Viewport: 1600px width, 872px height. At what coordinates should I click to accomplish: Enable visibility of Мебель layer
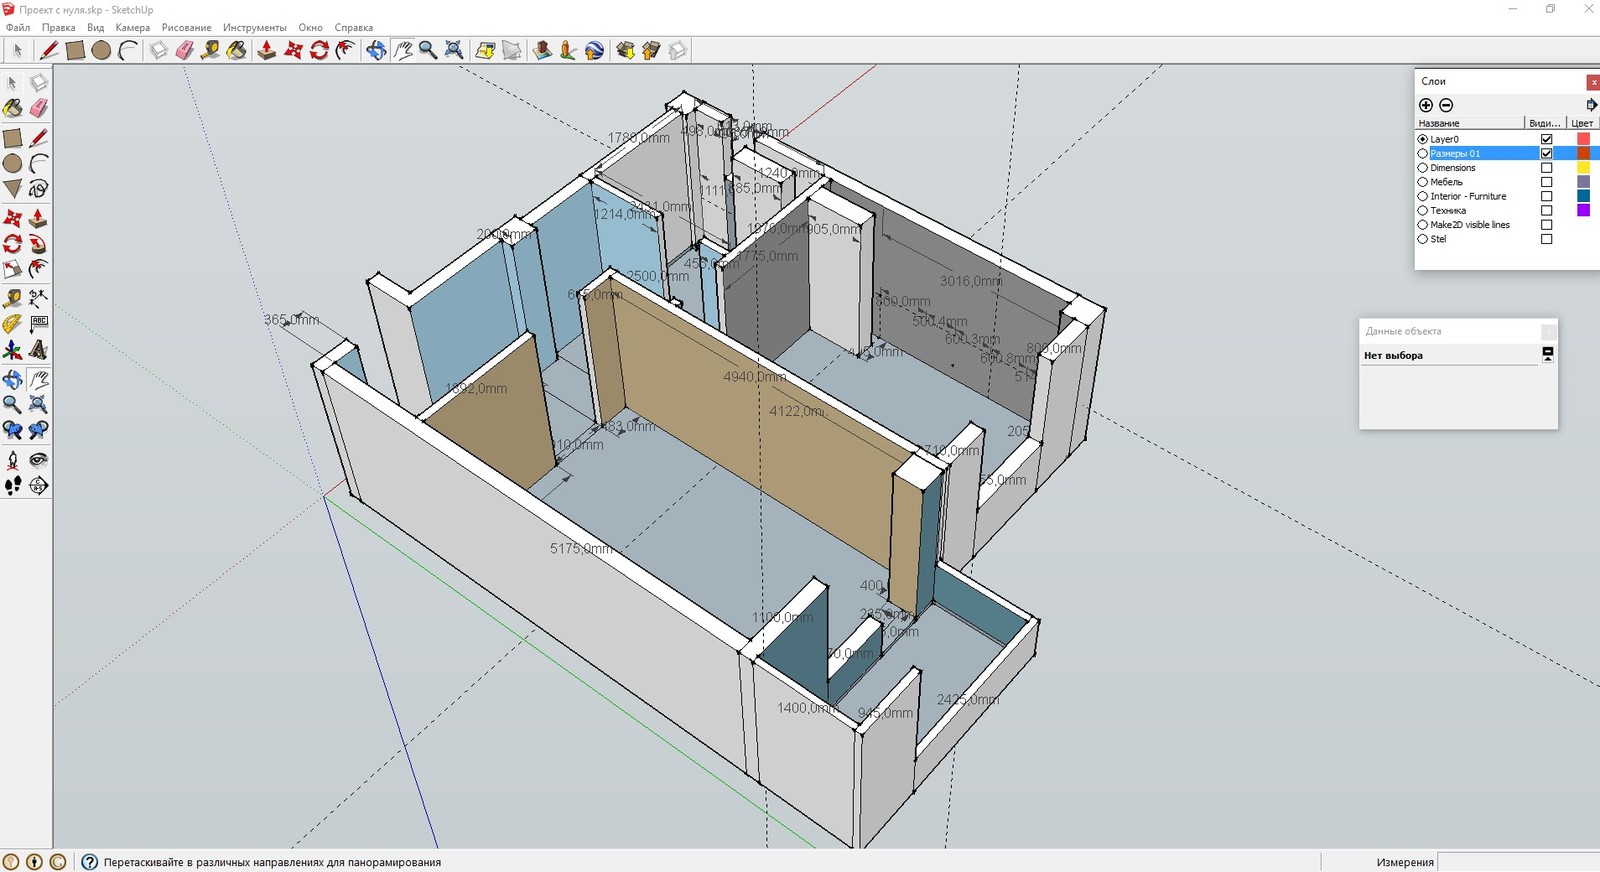point(1546,182)
